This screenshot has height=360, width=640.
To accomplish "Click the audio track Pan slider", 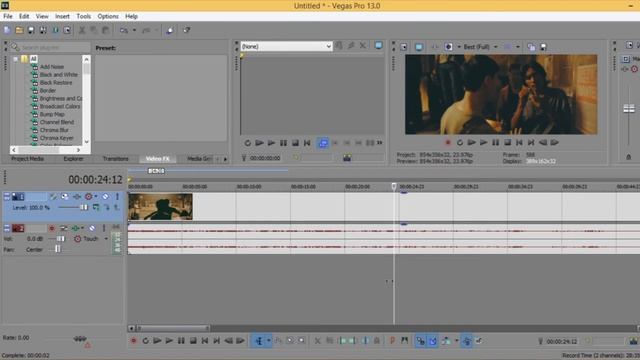I will click(x=58, y=249).
